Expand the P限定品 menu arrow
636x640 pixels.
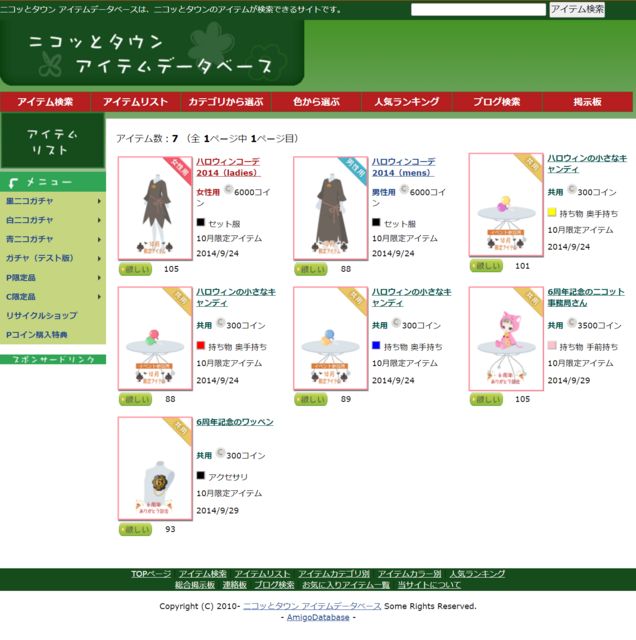(x=99, y=278)
